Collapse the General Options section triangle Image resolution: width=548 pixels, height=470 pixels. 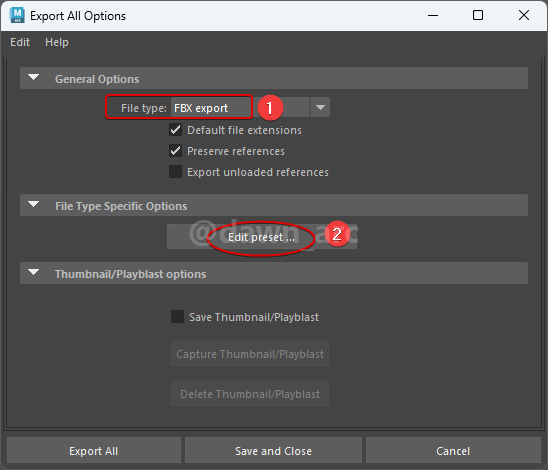pos(34,77)
